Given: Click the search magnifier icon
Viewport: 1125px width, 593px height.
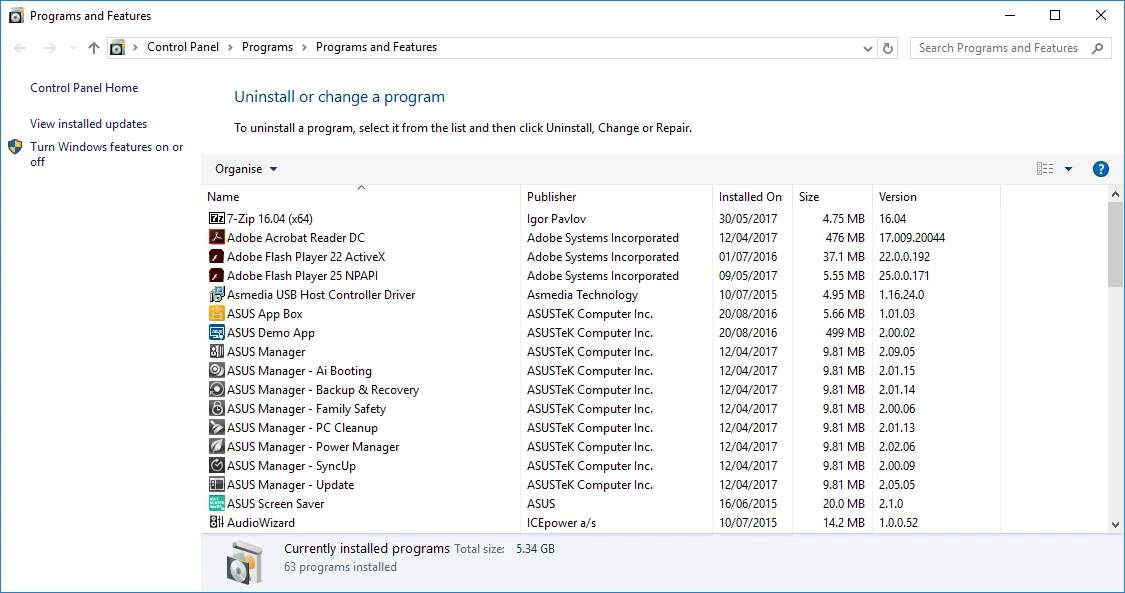Looking at the screenshot, I should click(x=1097, y=48).
